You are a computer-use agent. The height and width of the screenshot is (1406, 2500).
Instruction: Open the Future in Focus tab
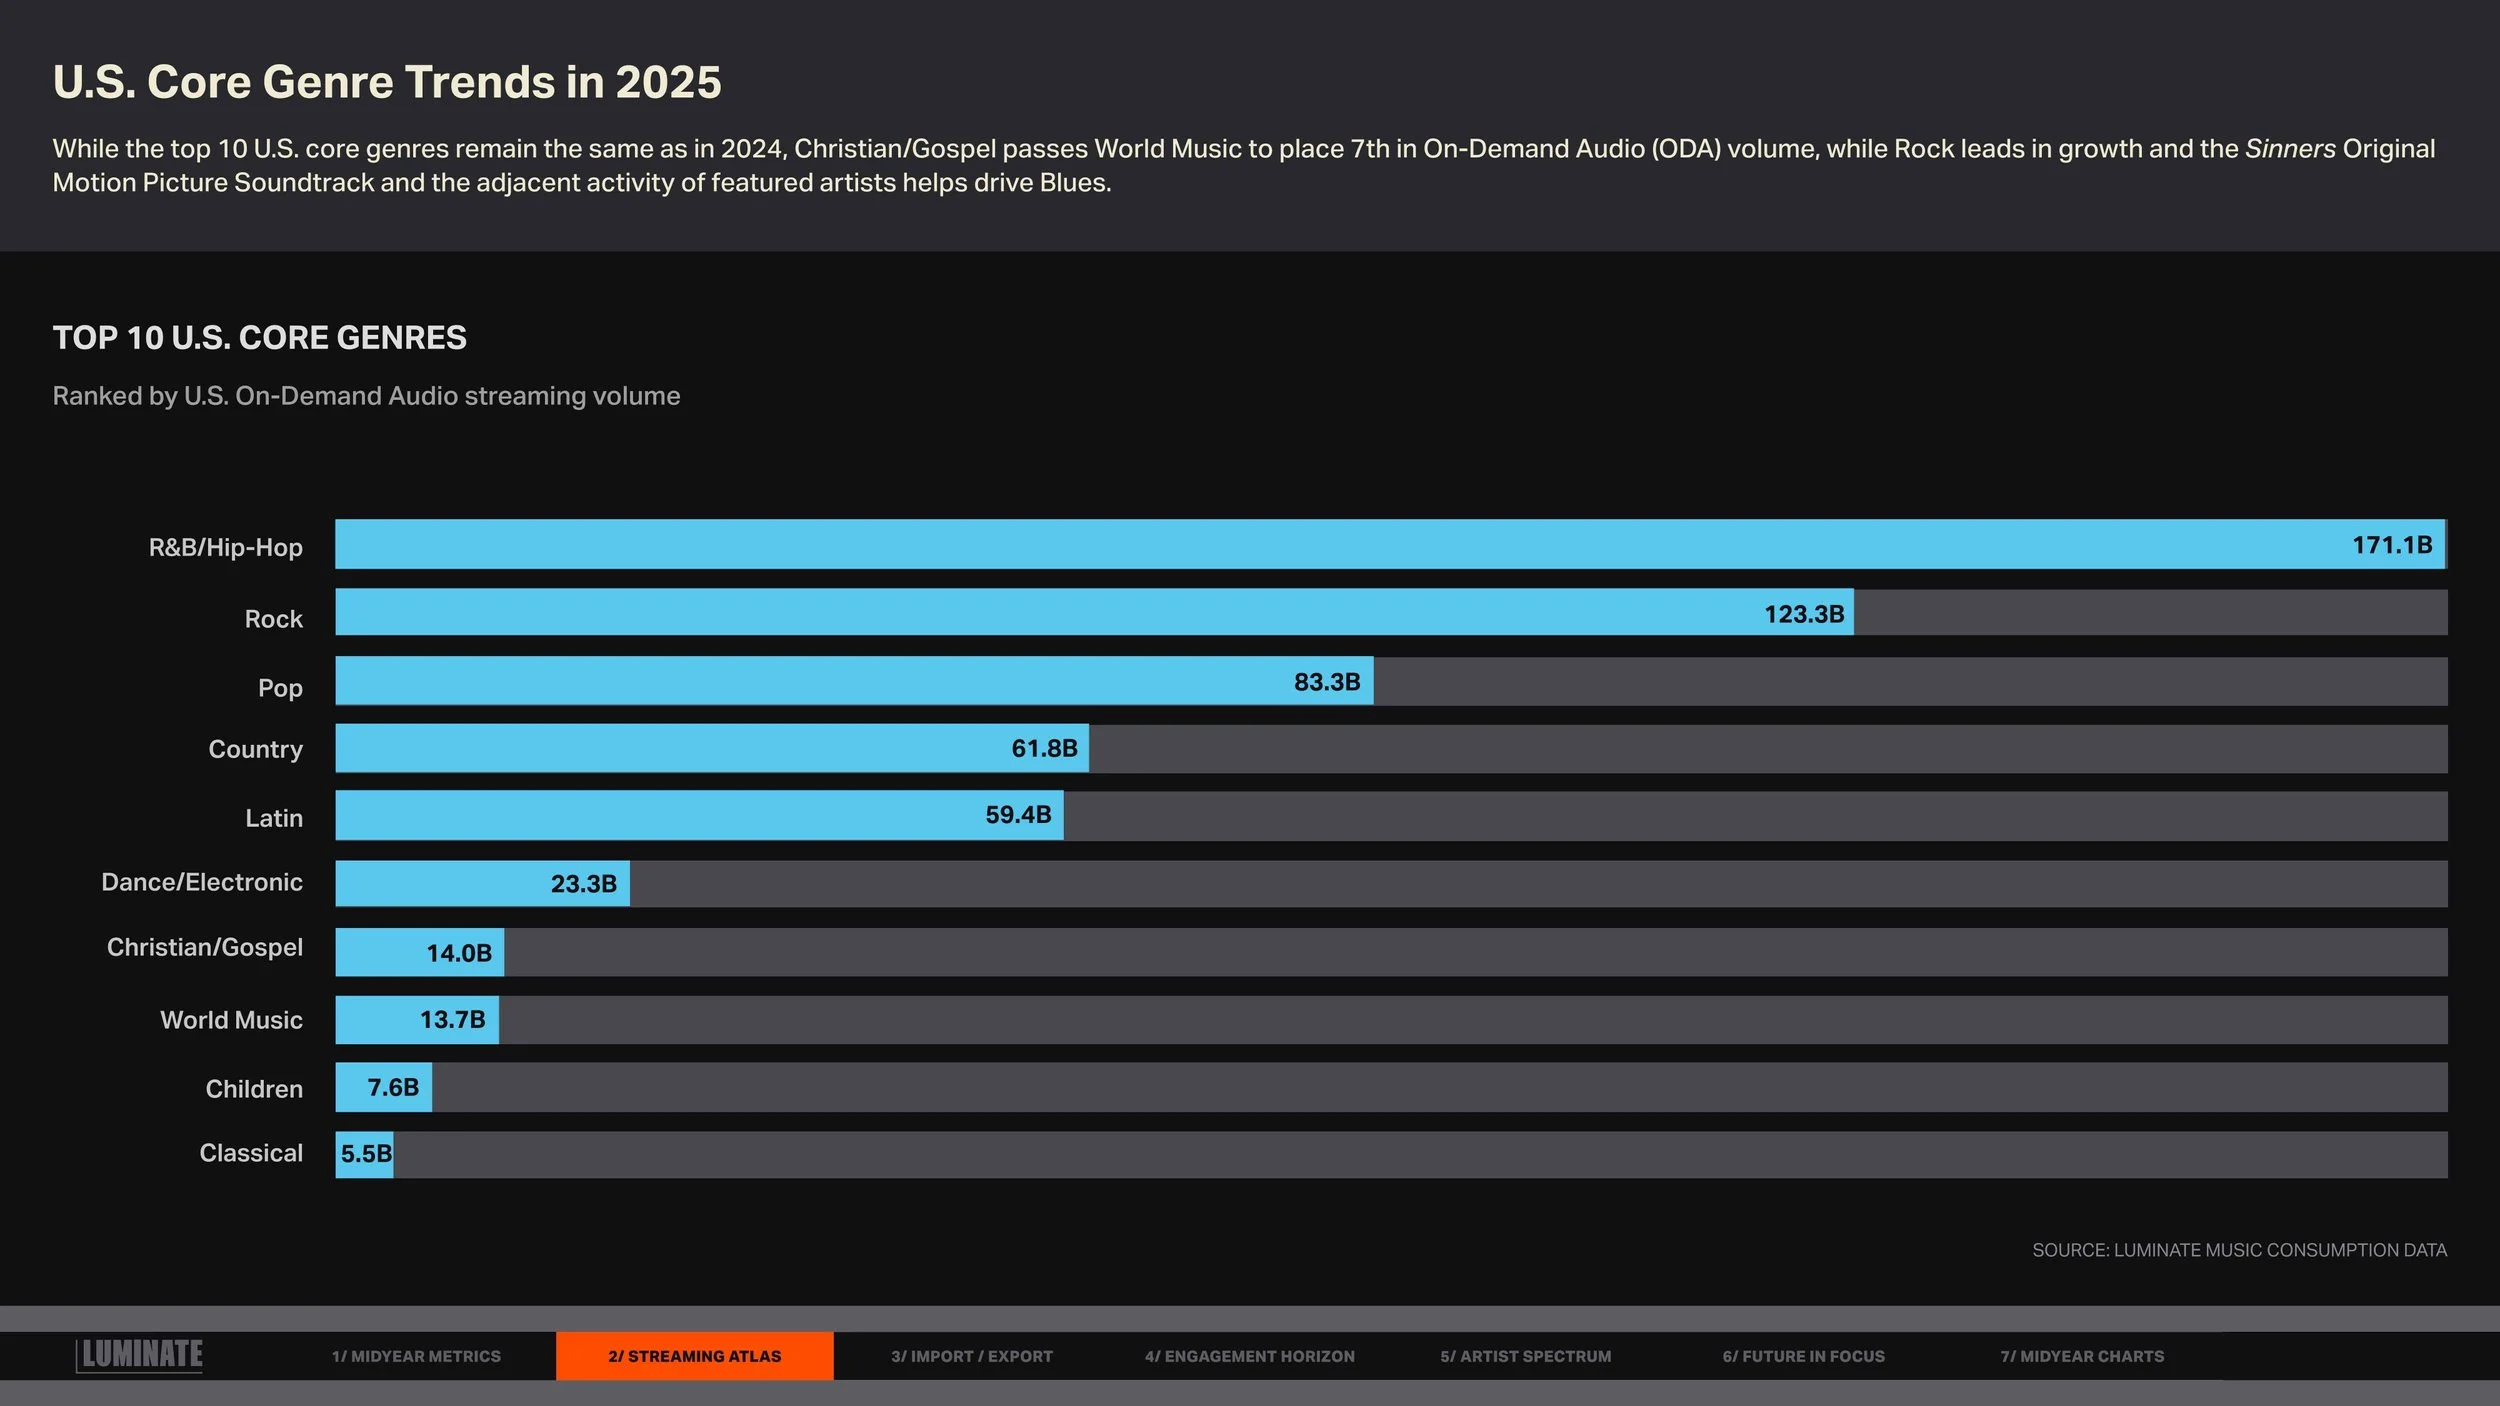pos(1803,1356)
